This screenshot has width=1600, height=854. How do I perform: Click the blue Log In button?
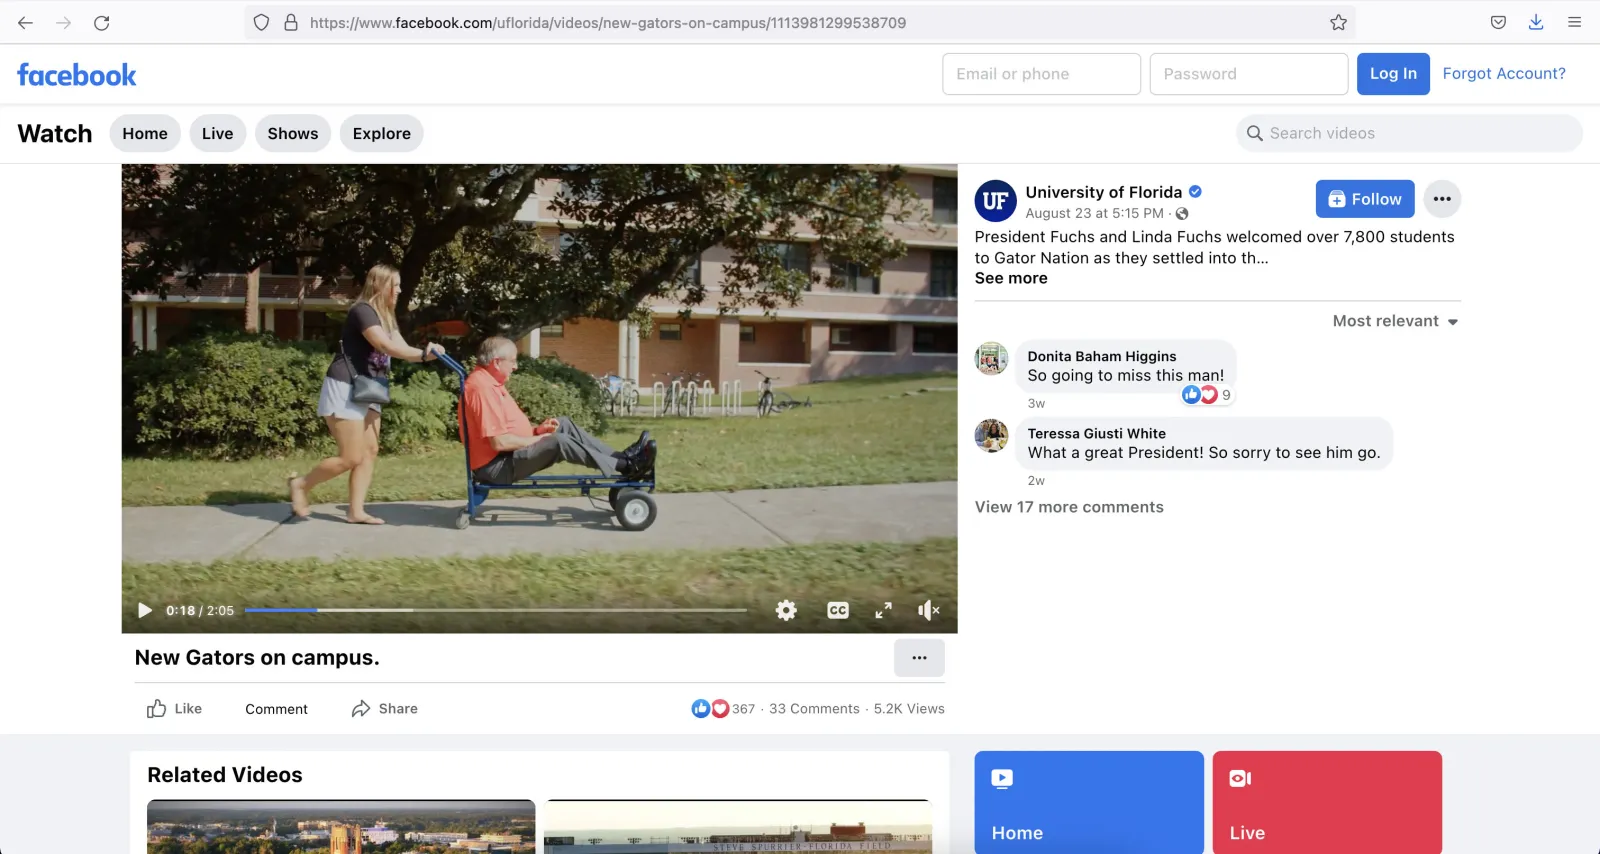click(1392, 74)
